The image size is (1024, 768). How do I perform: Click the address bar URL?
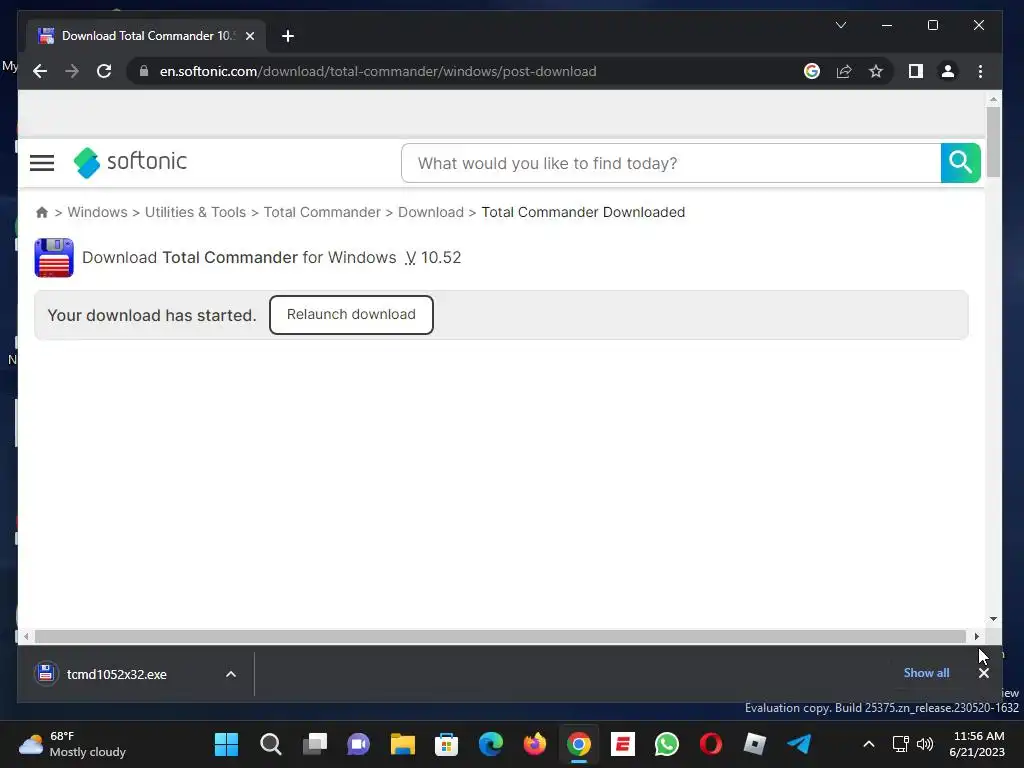[378, 71]
